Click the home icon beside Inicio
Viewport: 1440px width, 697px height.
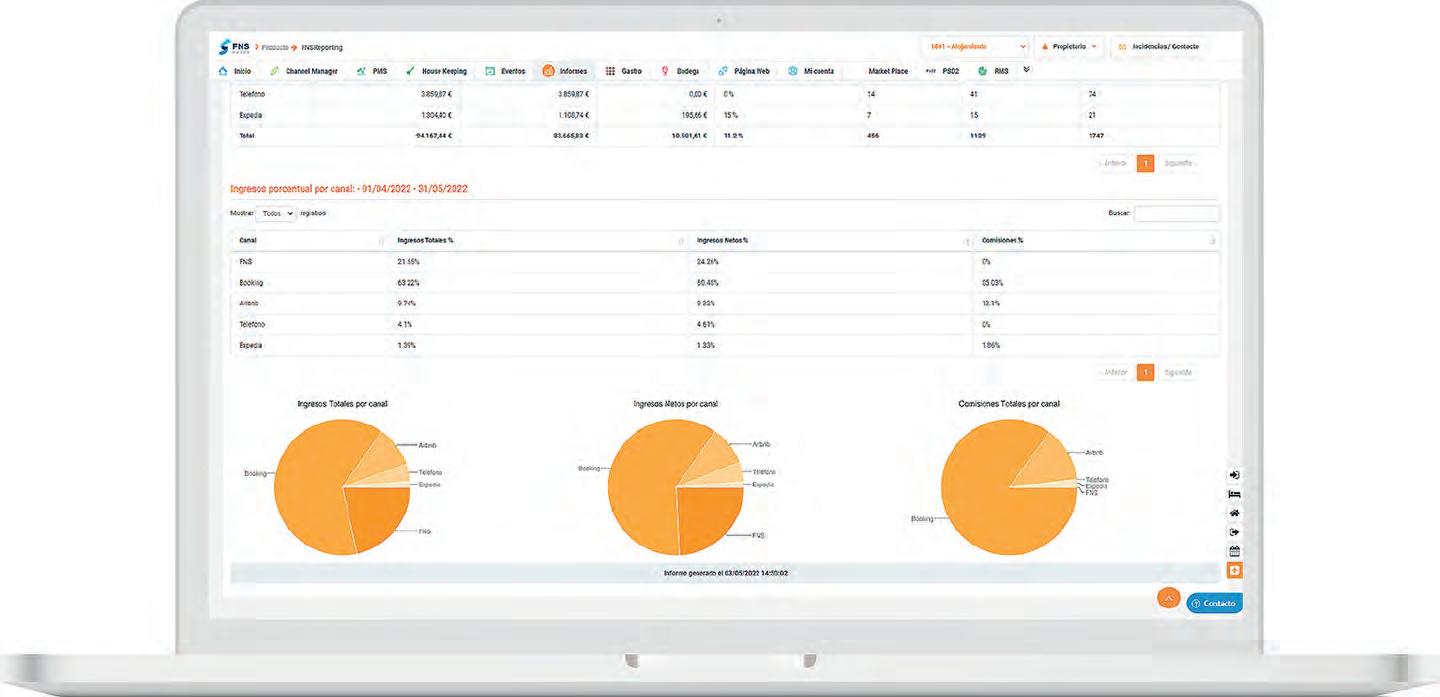tap(223, 71)
